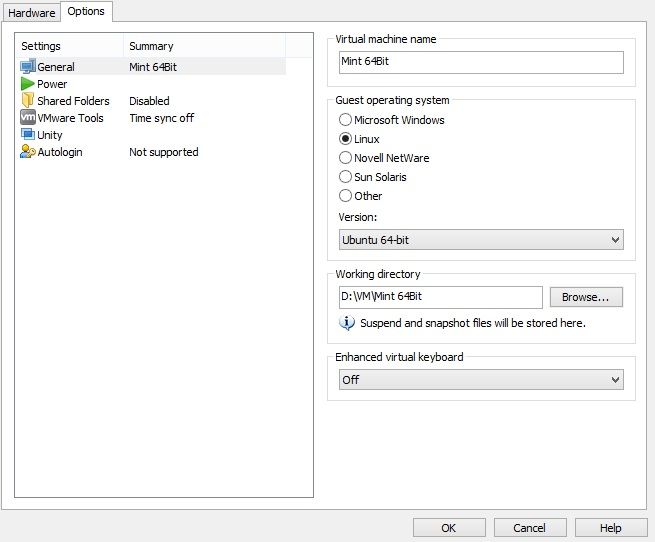Click 'Mint 64Bit' in the Summary column
This screenshot has width=655, height=542.
(153, 67)
